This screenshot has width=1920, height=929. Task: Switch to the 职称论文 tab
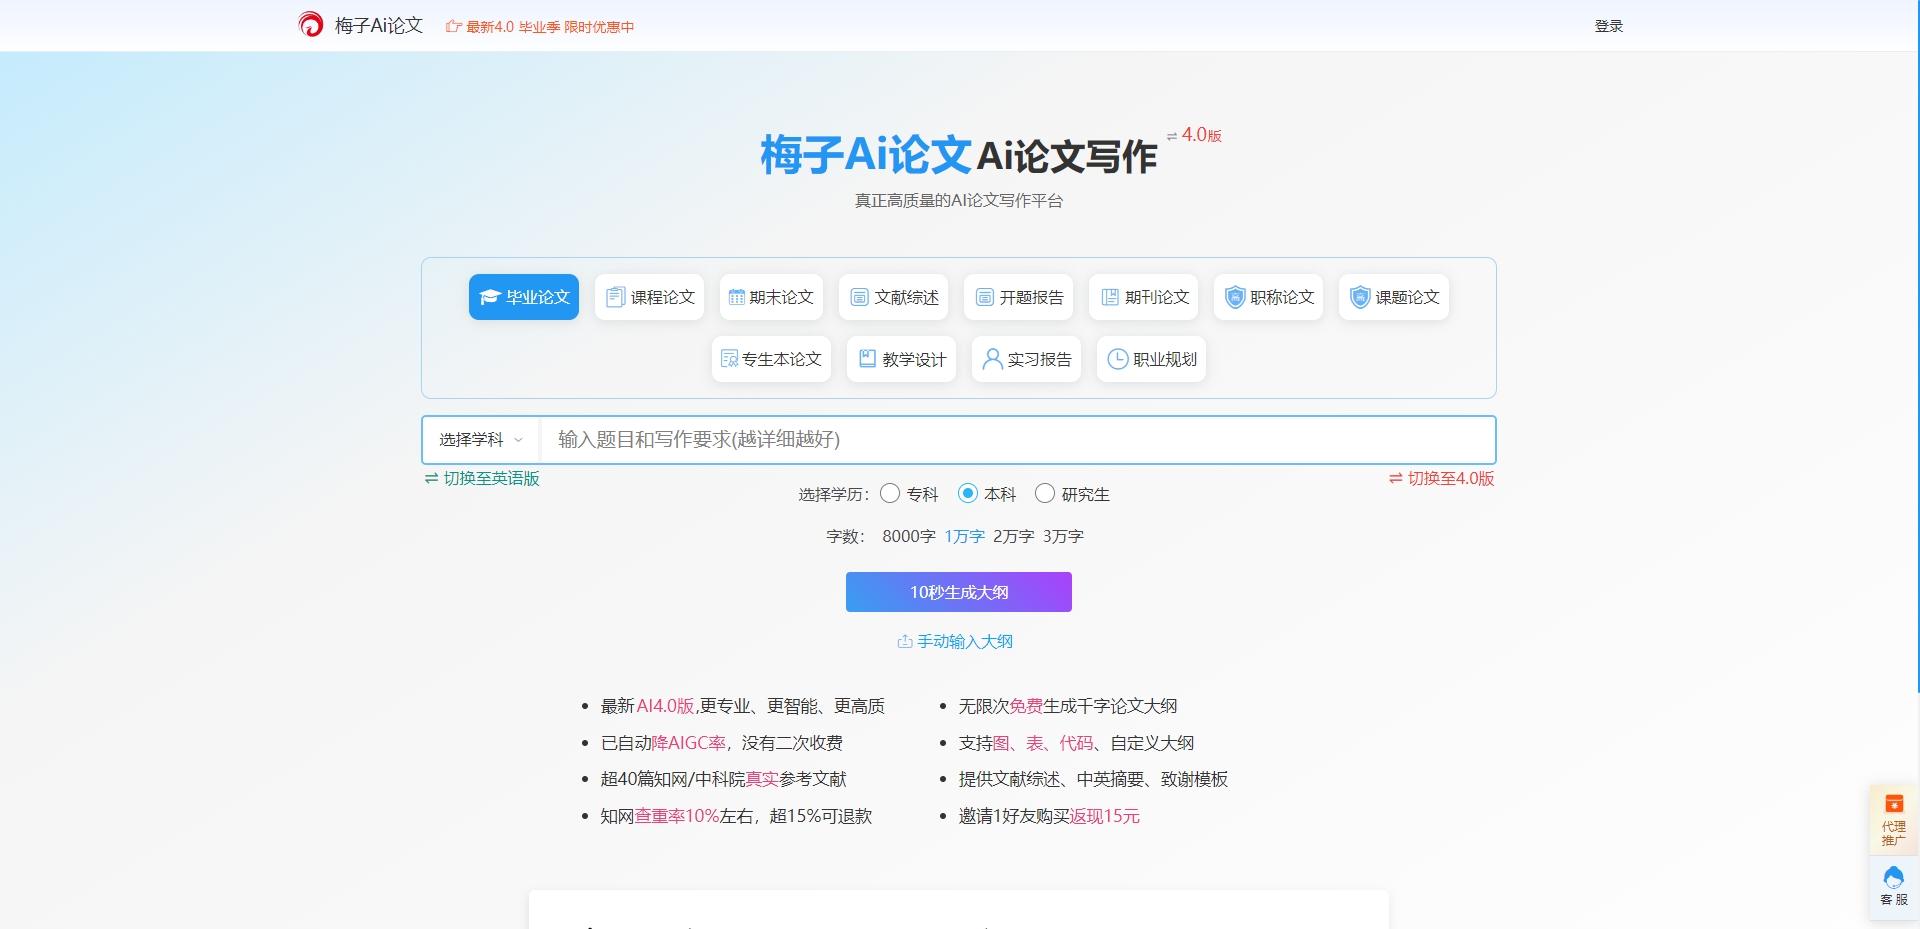pos(1268,297)
